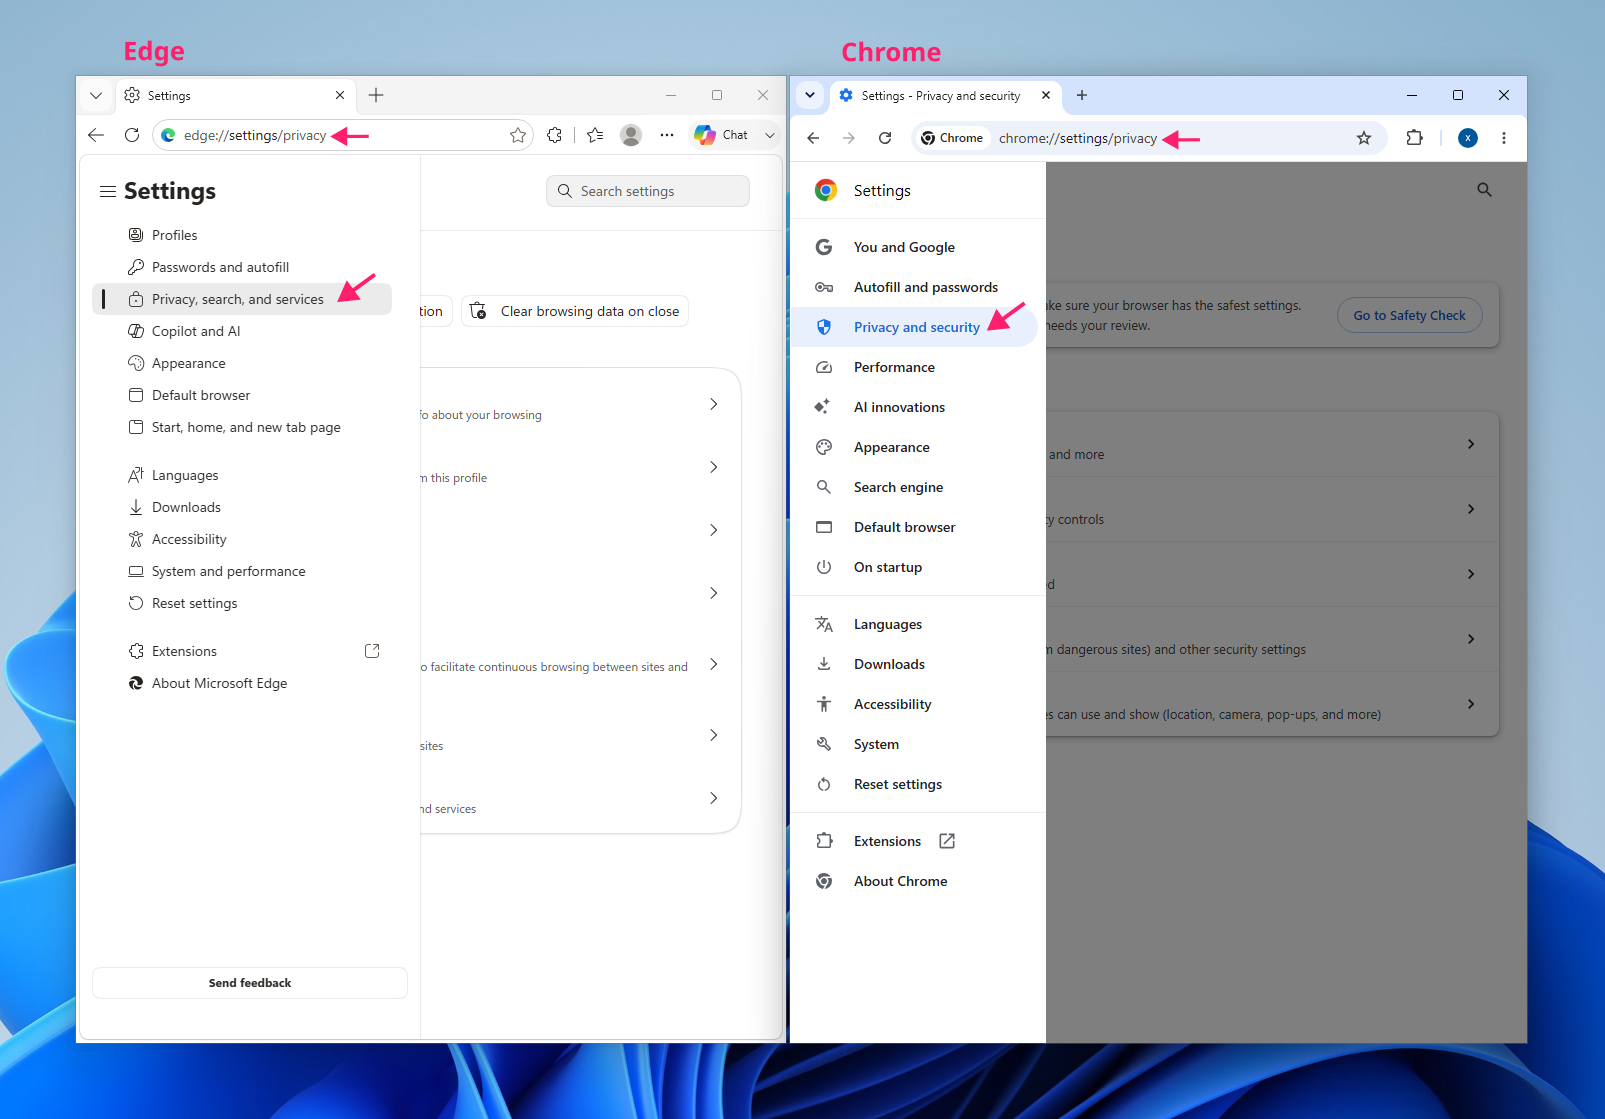Expand the 'this profile' row chevron in Edge
This screenshot has width=1605, height=1119.
click(x=713, y=467)
